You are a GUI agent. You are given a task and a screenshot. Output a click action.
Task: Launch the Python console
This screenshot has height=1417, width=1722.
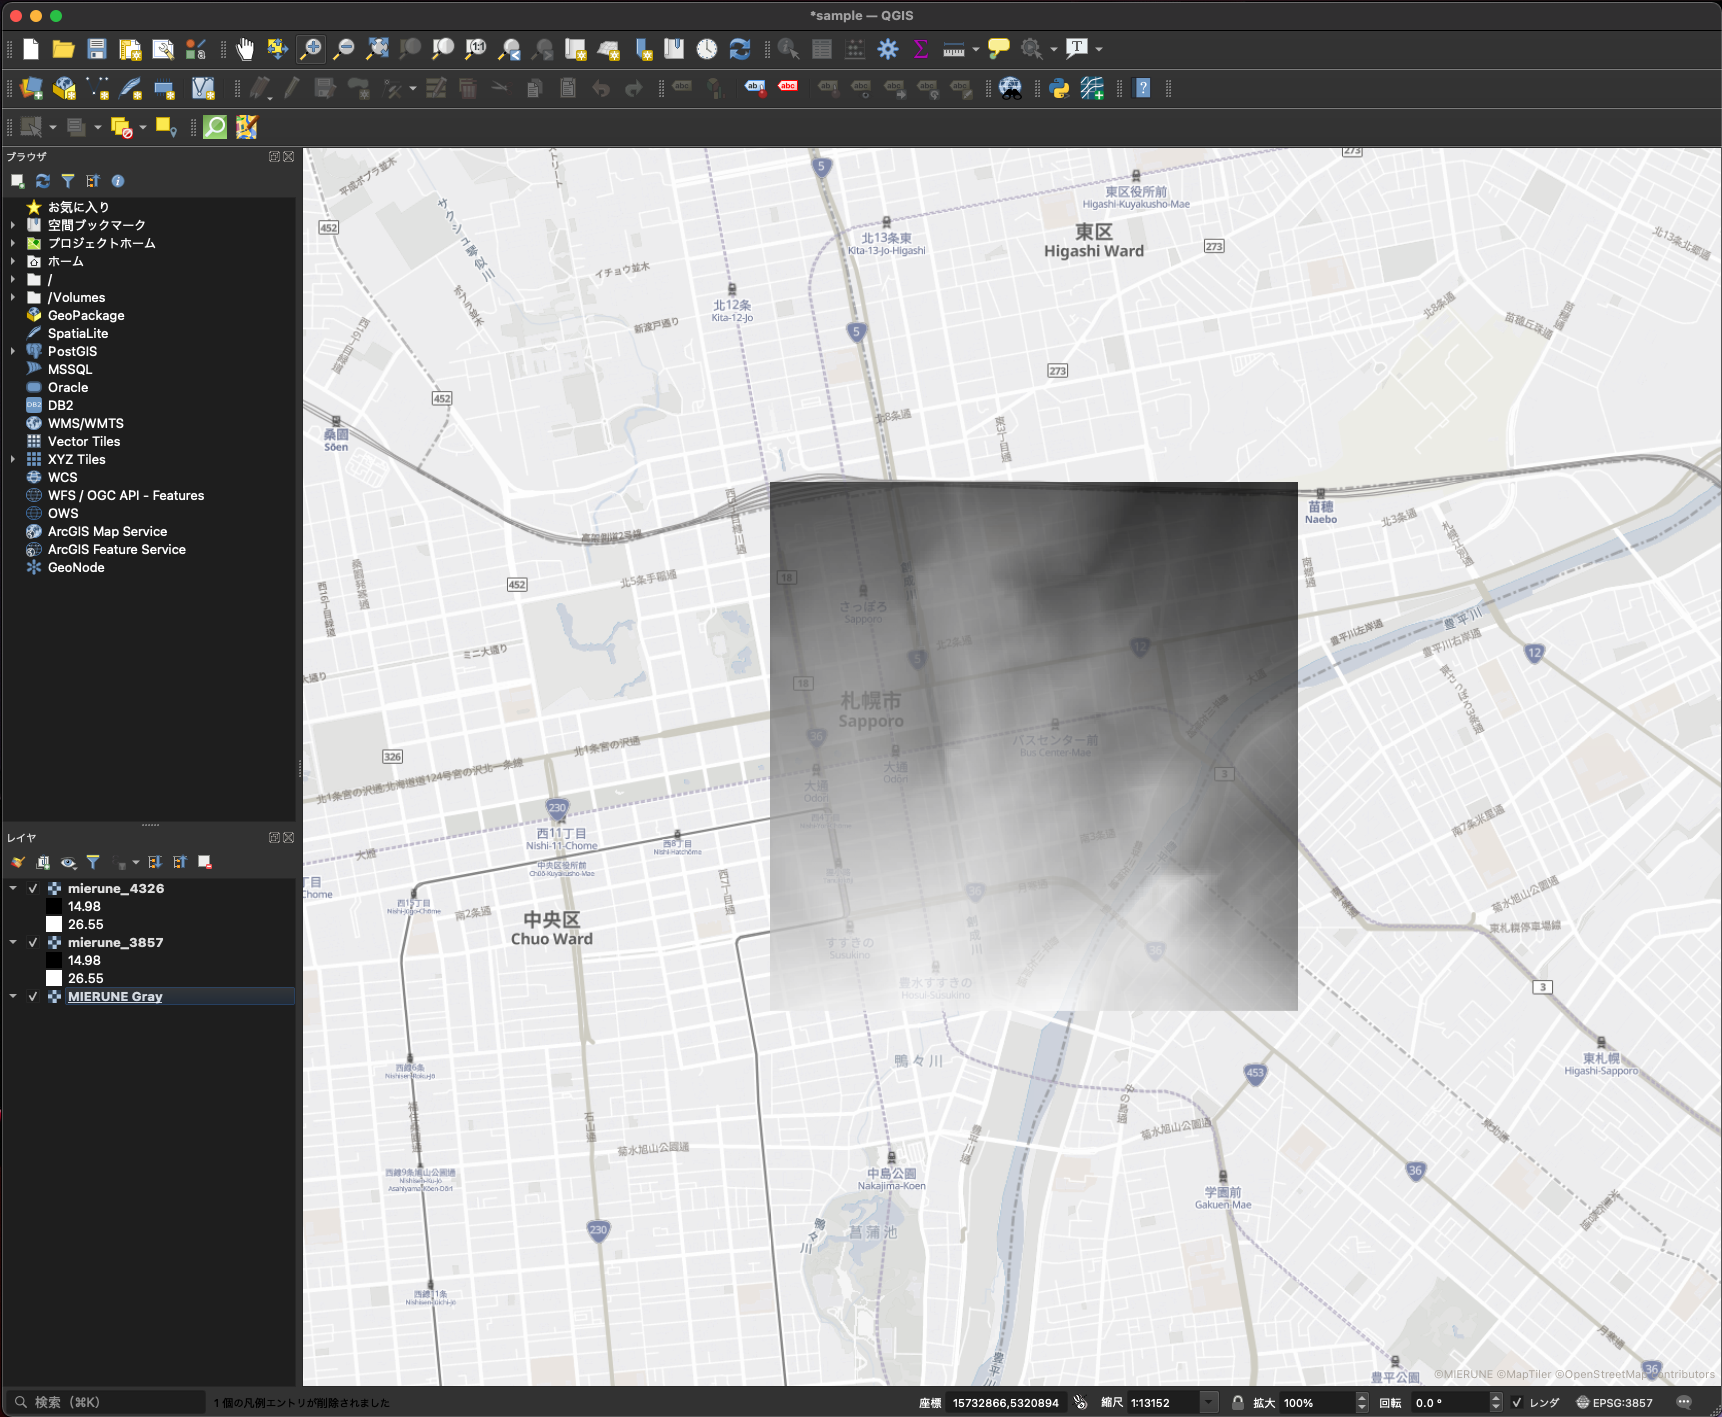(1059, 88)
